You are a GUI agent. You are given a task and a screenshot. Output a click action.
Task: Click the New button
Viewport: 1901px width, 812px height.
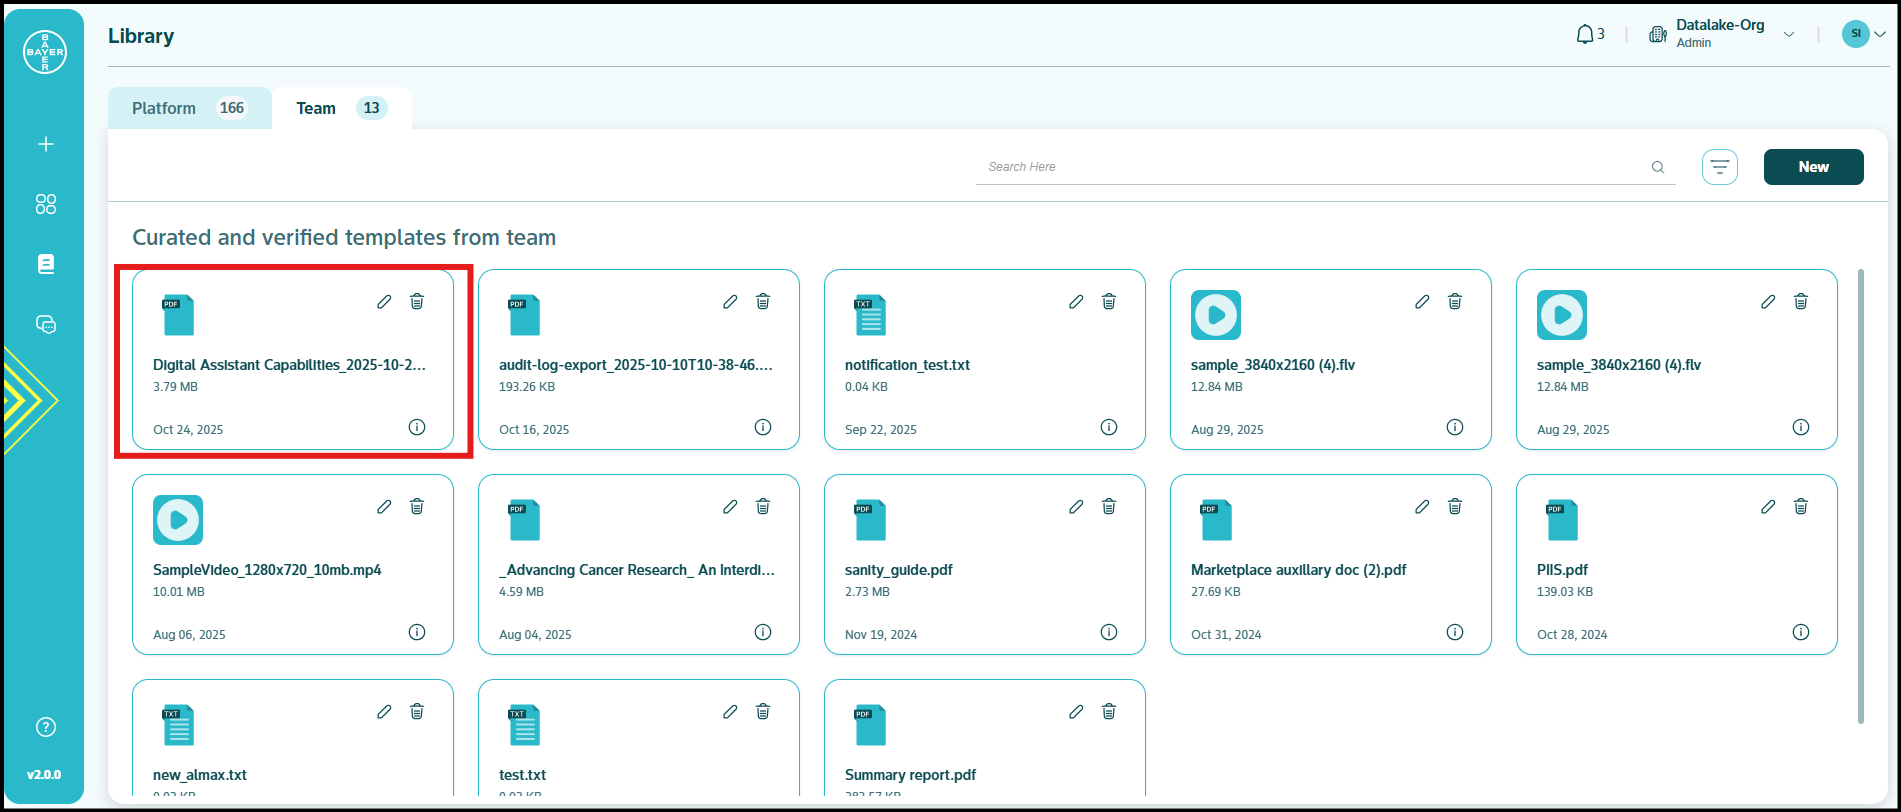[1813, 167]
